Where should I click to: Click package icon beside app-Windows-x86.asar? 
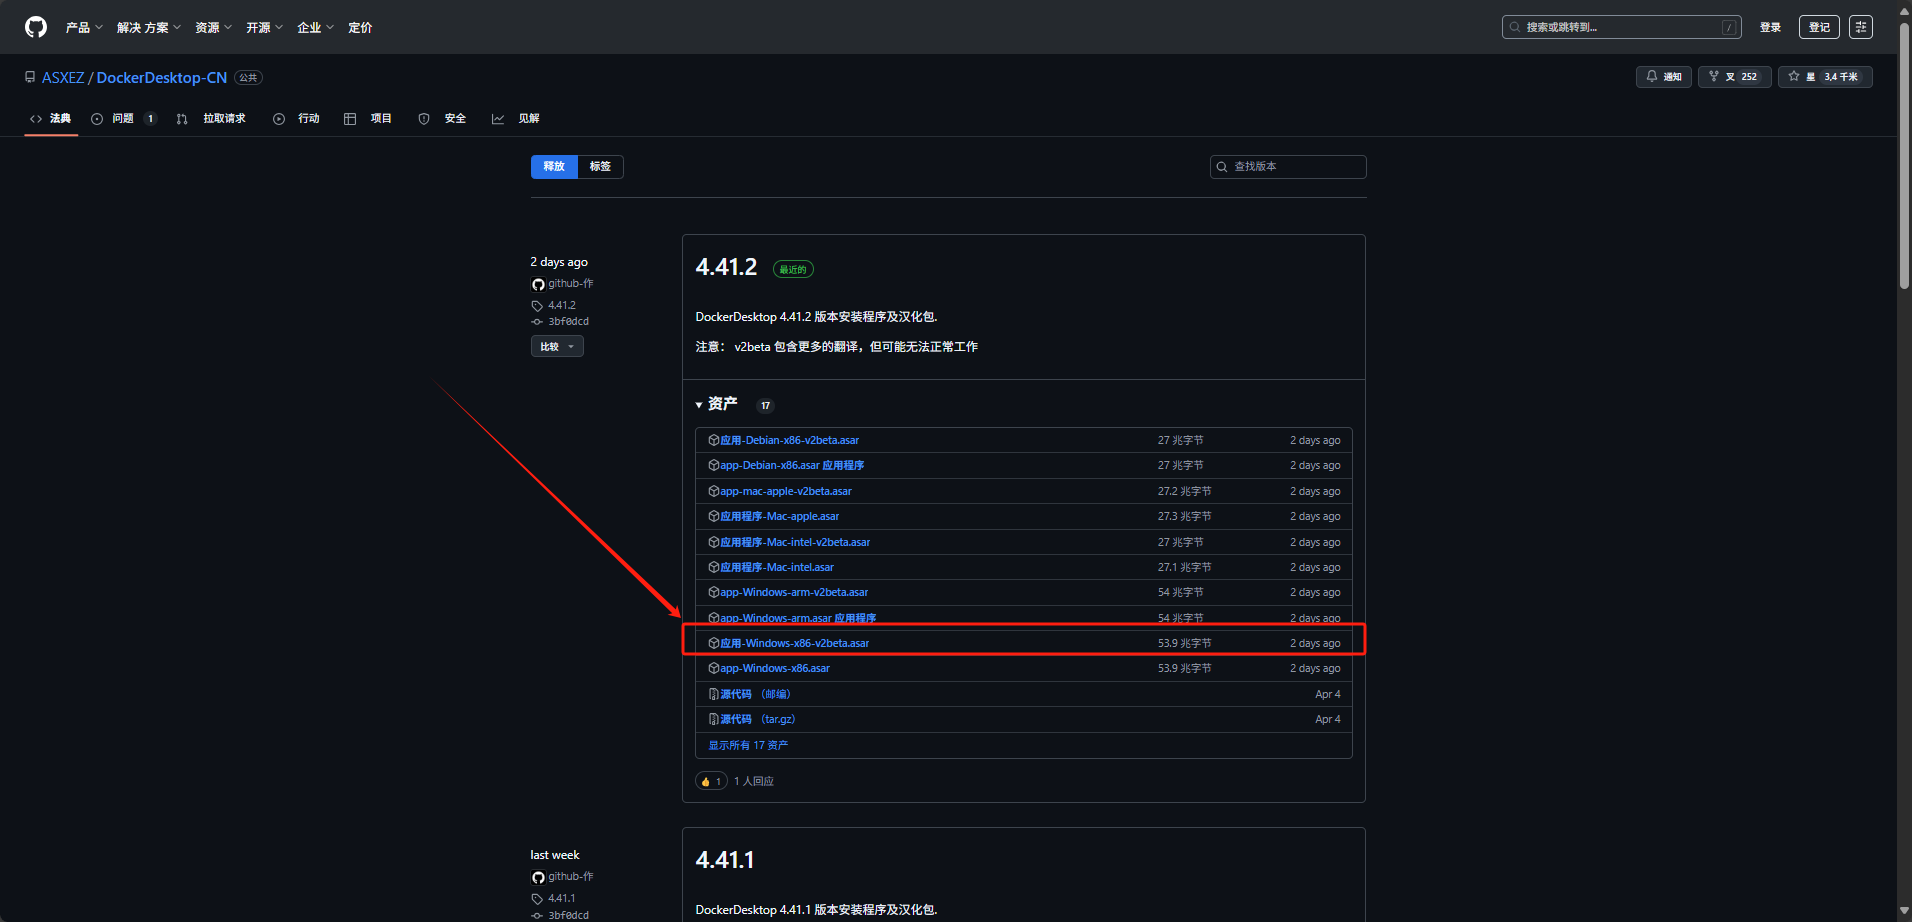coord(714,668)
